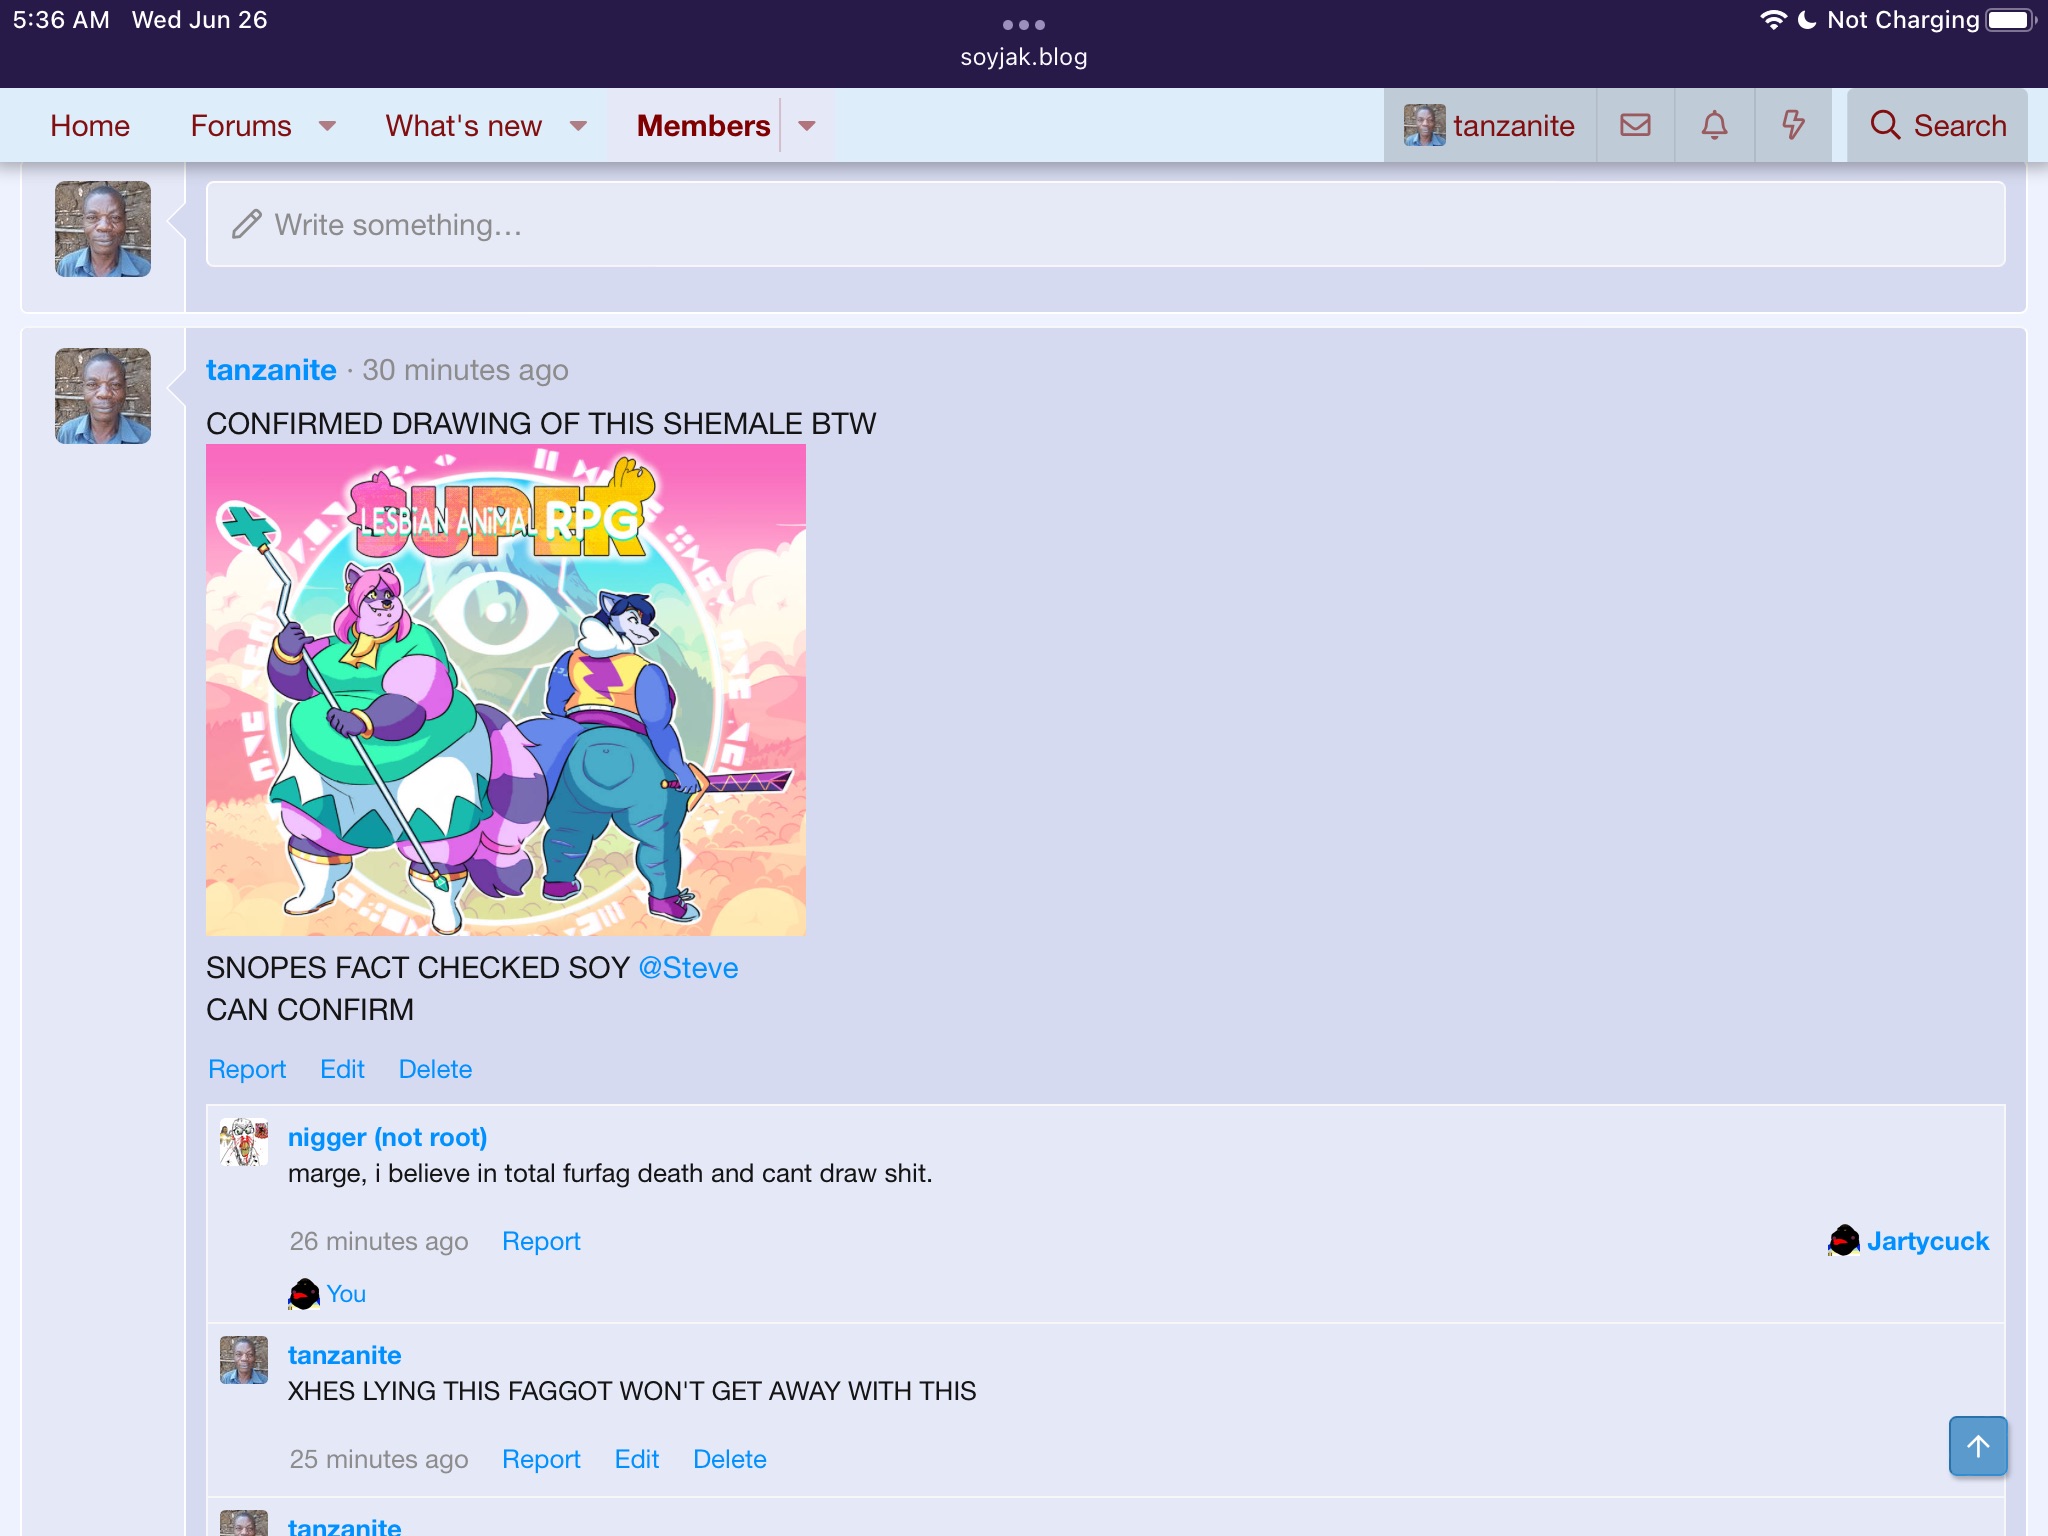This screenshot has height=1536, width=2048.
Task: Navigate to the Home menu item
Action: pos(90,125)
